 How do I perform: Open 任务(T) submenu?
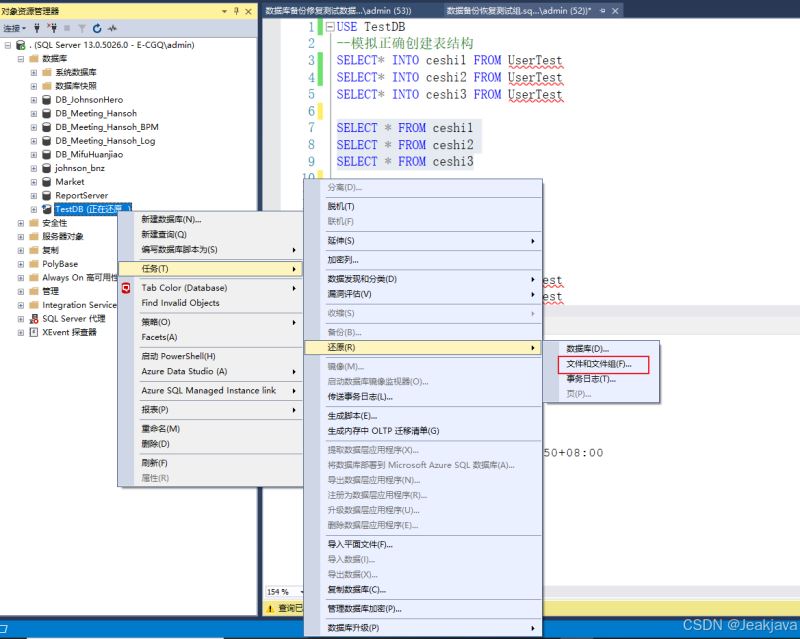[210, 268]
